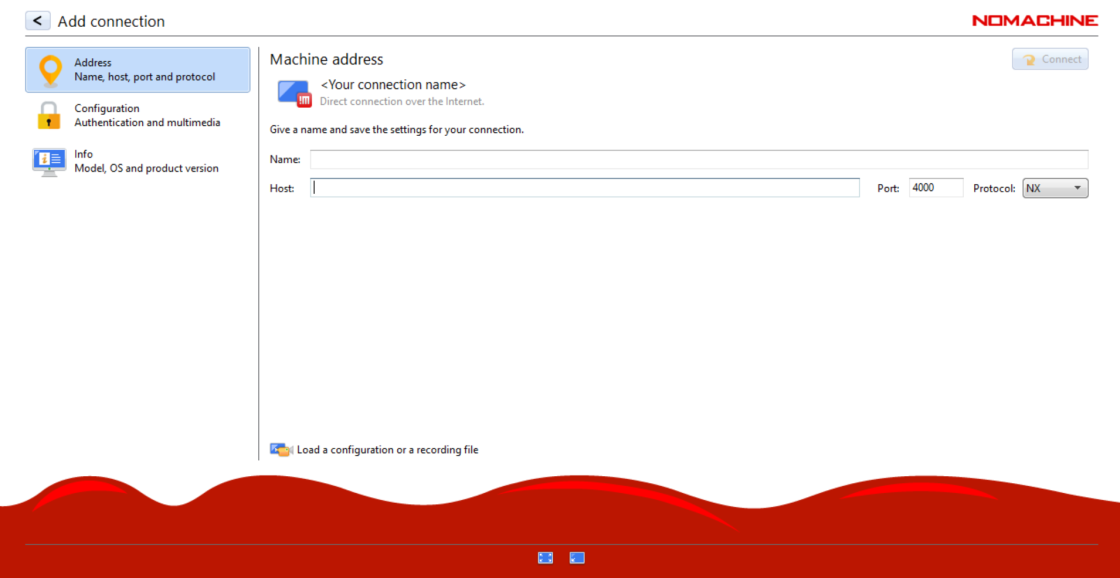Click into the Host text field
Image resolution: width=1120 pixels, height=578 pixels.
click(585, 188)
